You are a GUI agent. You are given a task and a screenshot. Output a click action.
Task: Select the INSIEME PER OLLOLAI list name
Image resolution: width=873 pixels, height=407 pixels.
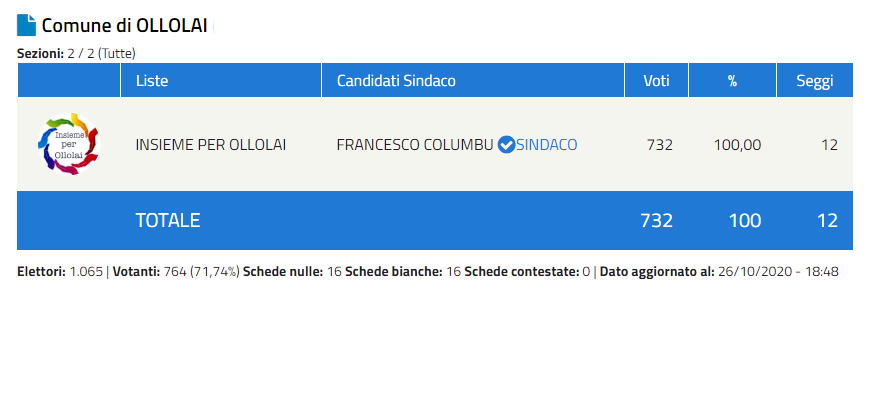211,145
